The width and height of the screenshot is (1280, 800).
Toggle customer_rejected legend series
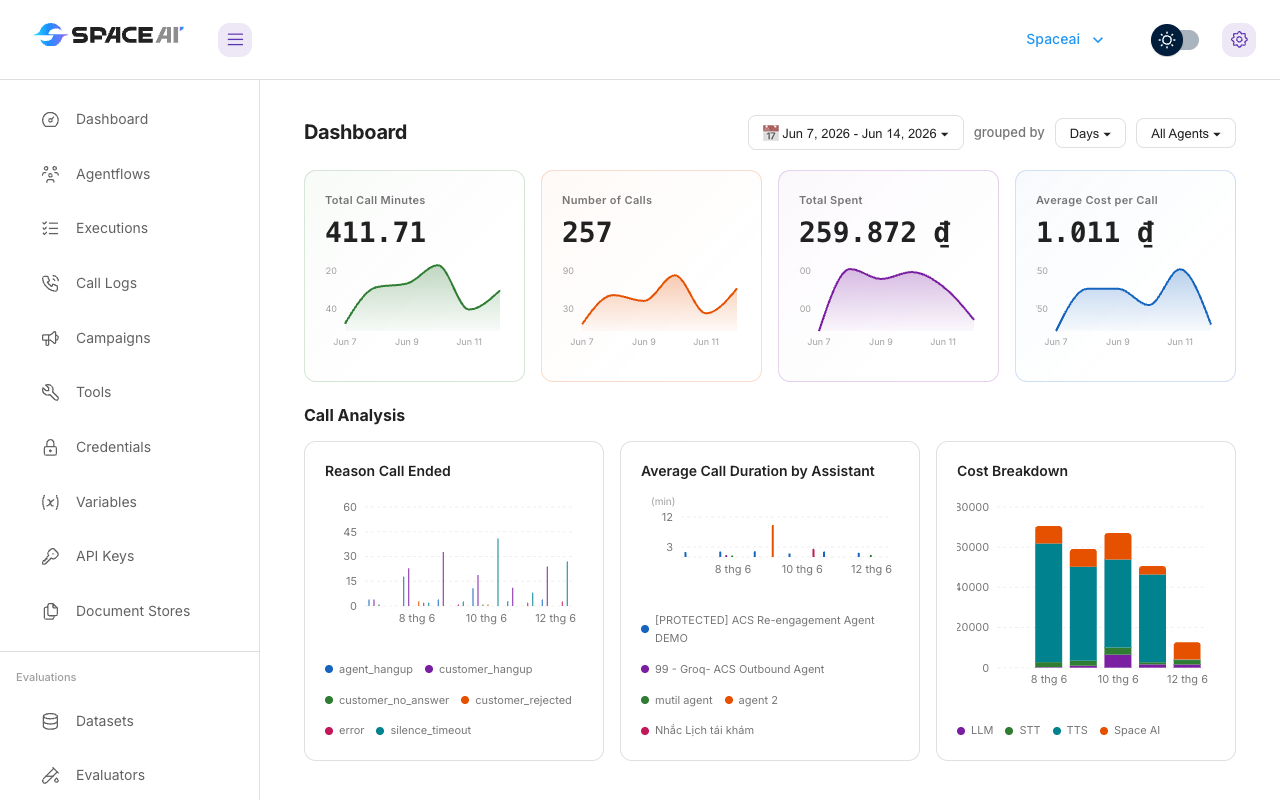(517, 700)
